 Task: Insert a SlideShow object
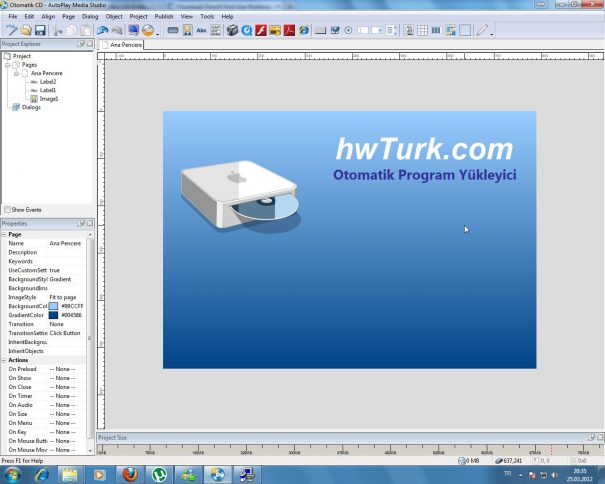pos(275,30)
